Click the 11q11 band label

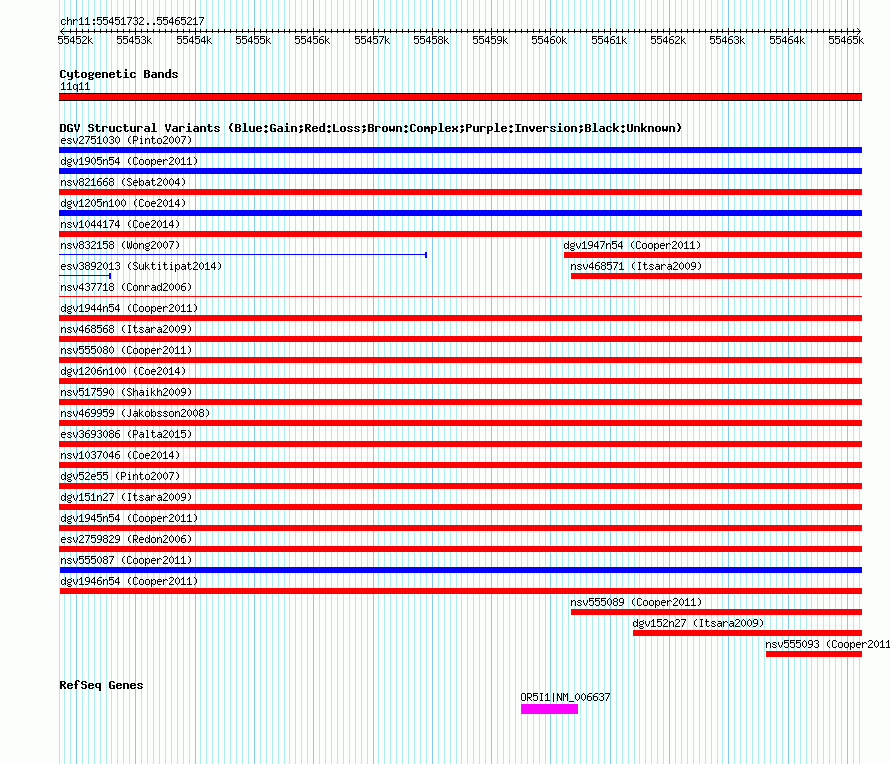75,86
